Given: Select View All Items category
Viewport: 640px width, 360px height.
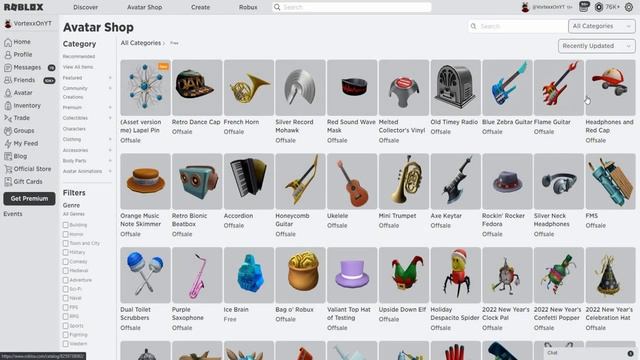Looking at the screenshot, I should pyautogui.click(x=78, y=67).
